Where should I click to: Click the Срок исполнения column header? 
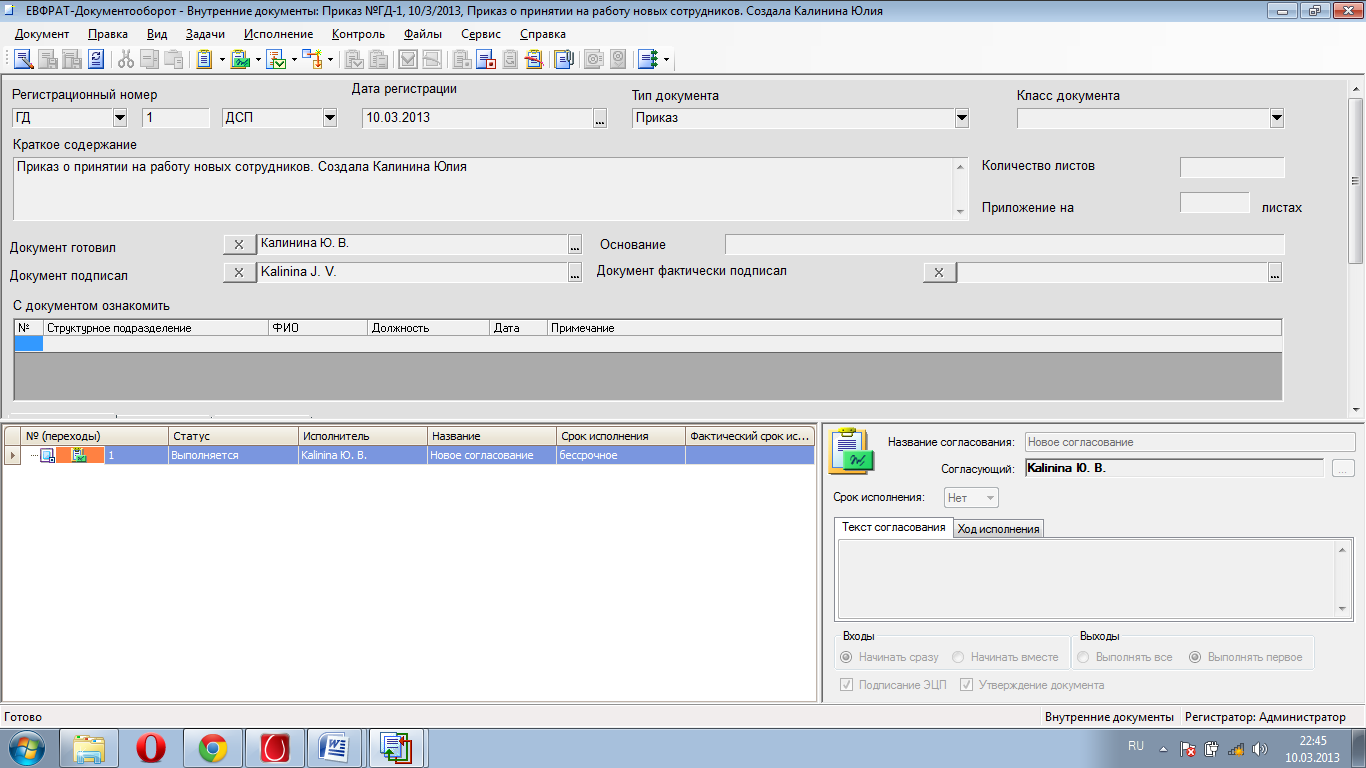pos(621,436)
